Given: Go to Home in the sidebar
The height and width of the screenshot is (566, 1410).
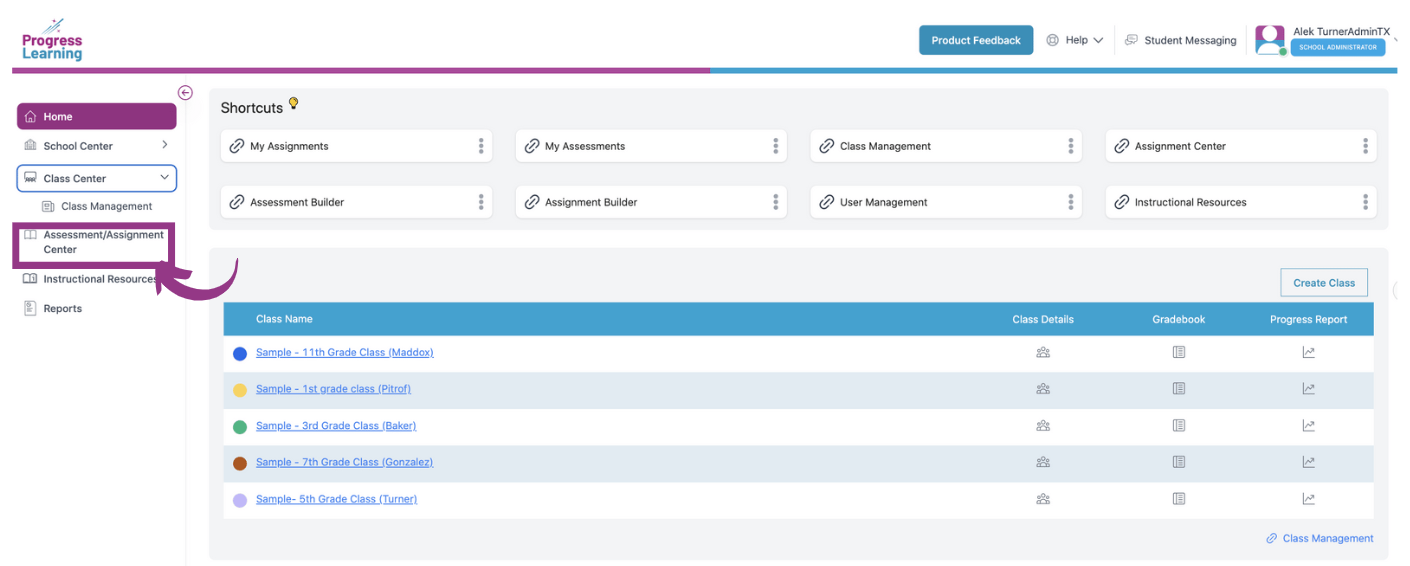Looking at the screenshot, I should pyautogui.click(x=97, y=117).
